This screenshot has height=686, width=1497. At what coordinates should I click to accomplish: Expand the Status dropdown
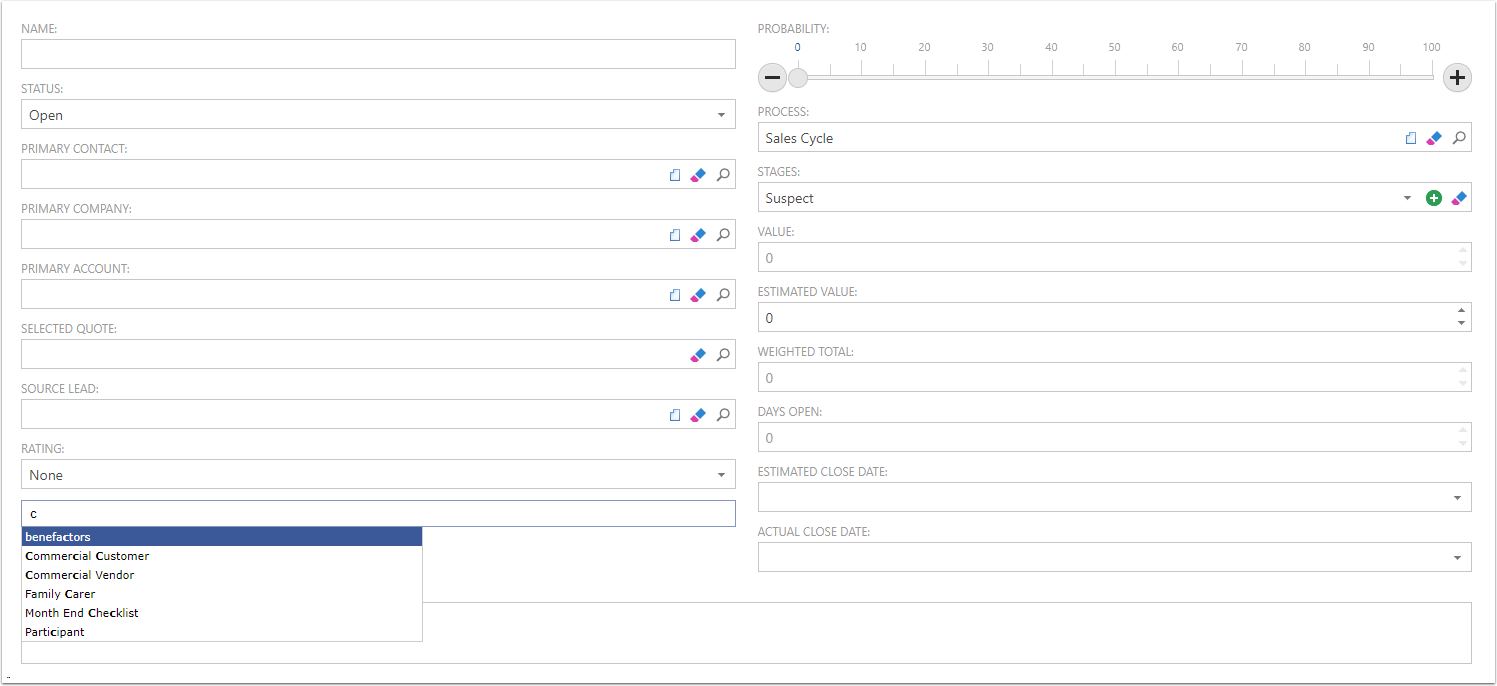pos(721,115)
